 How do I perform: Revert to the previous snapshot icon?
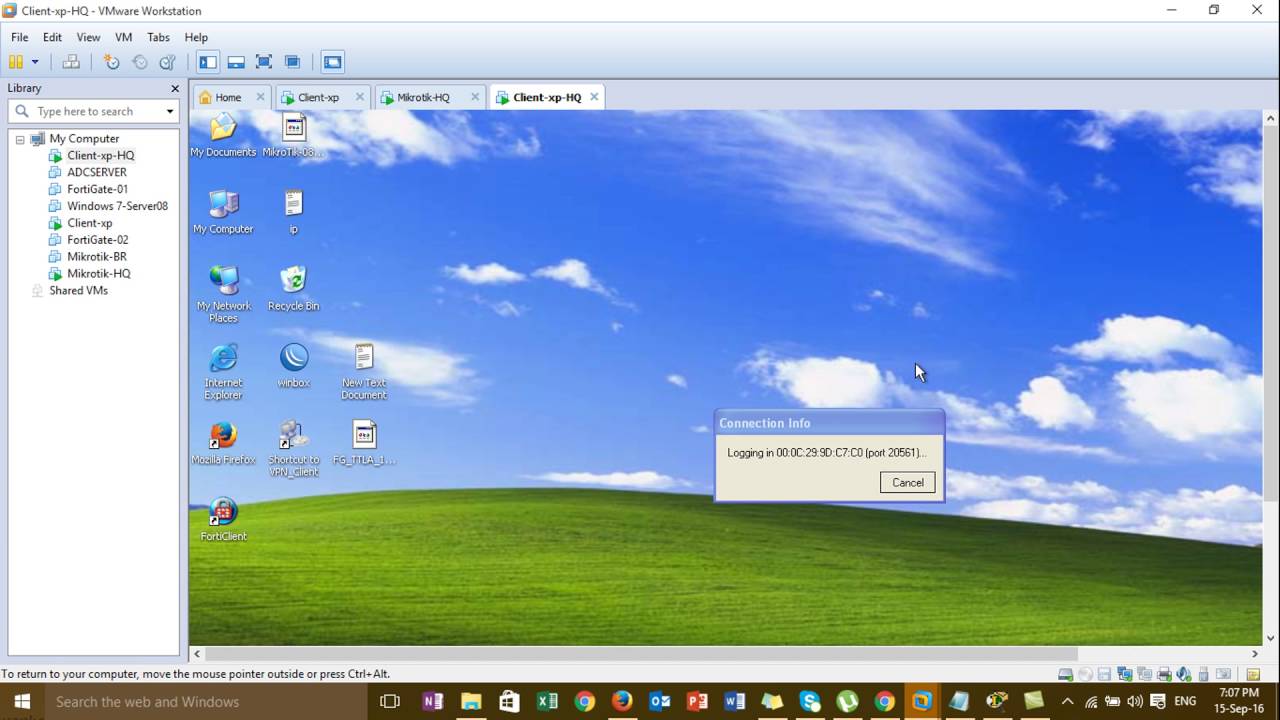[x=140, y=62]
